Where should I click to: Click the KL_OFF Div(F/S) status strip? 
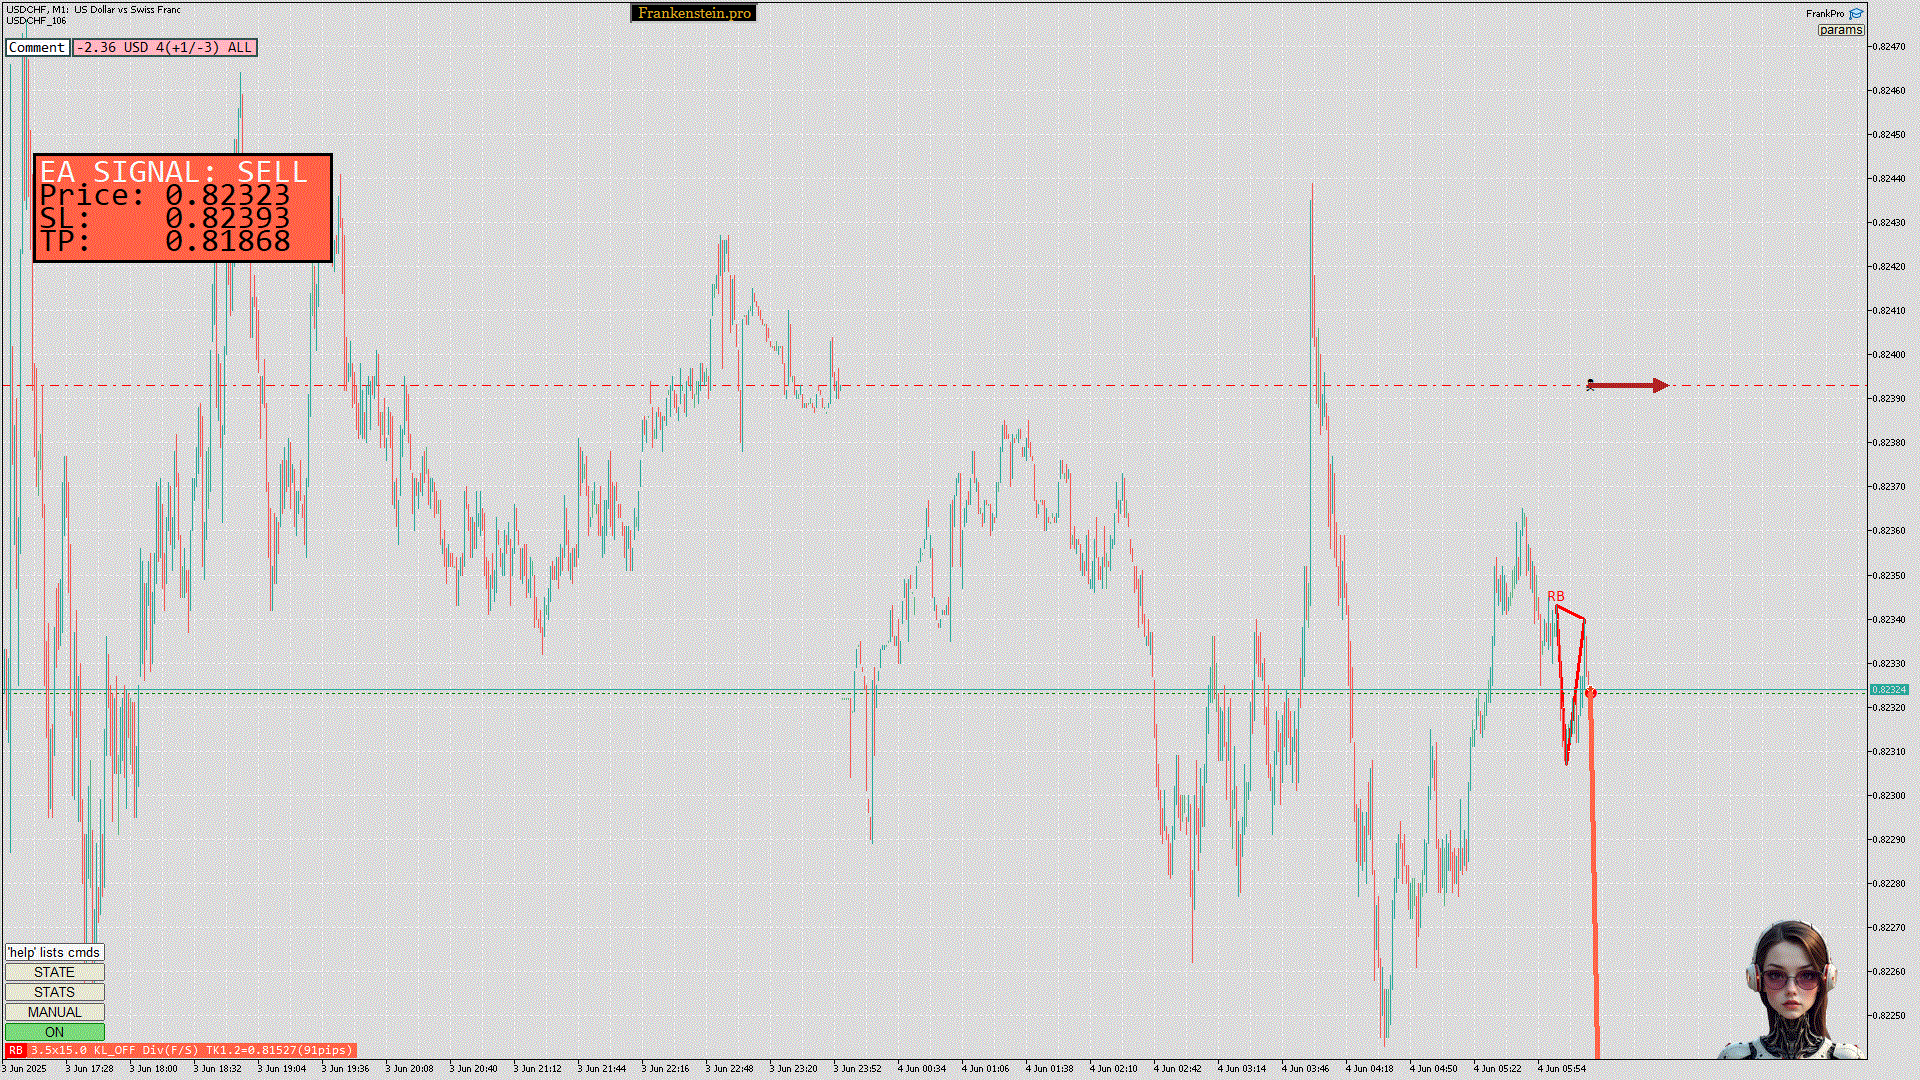(x=190, y=1050)
